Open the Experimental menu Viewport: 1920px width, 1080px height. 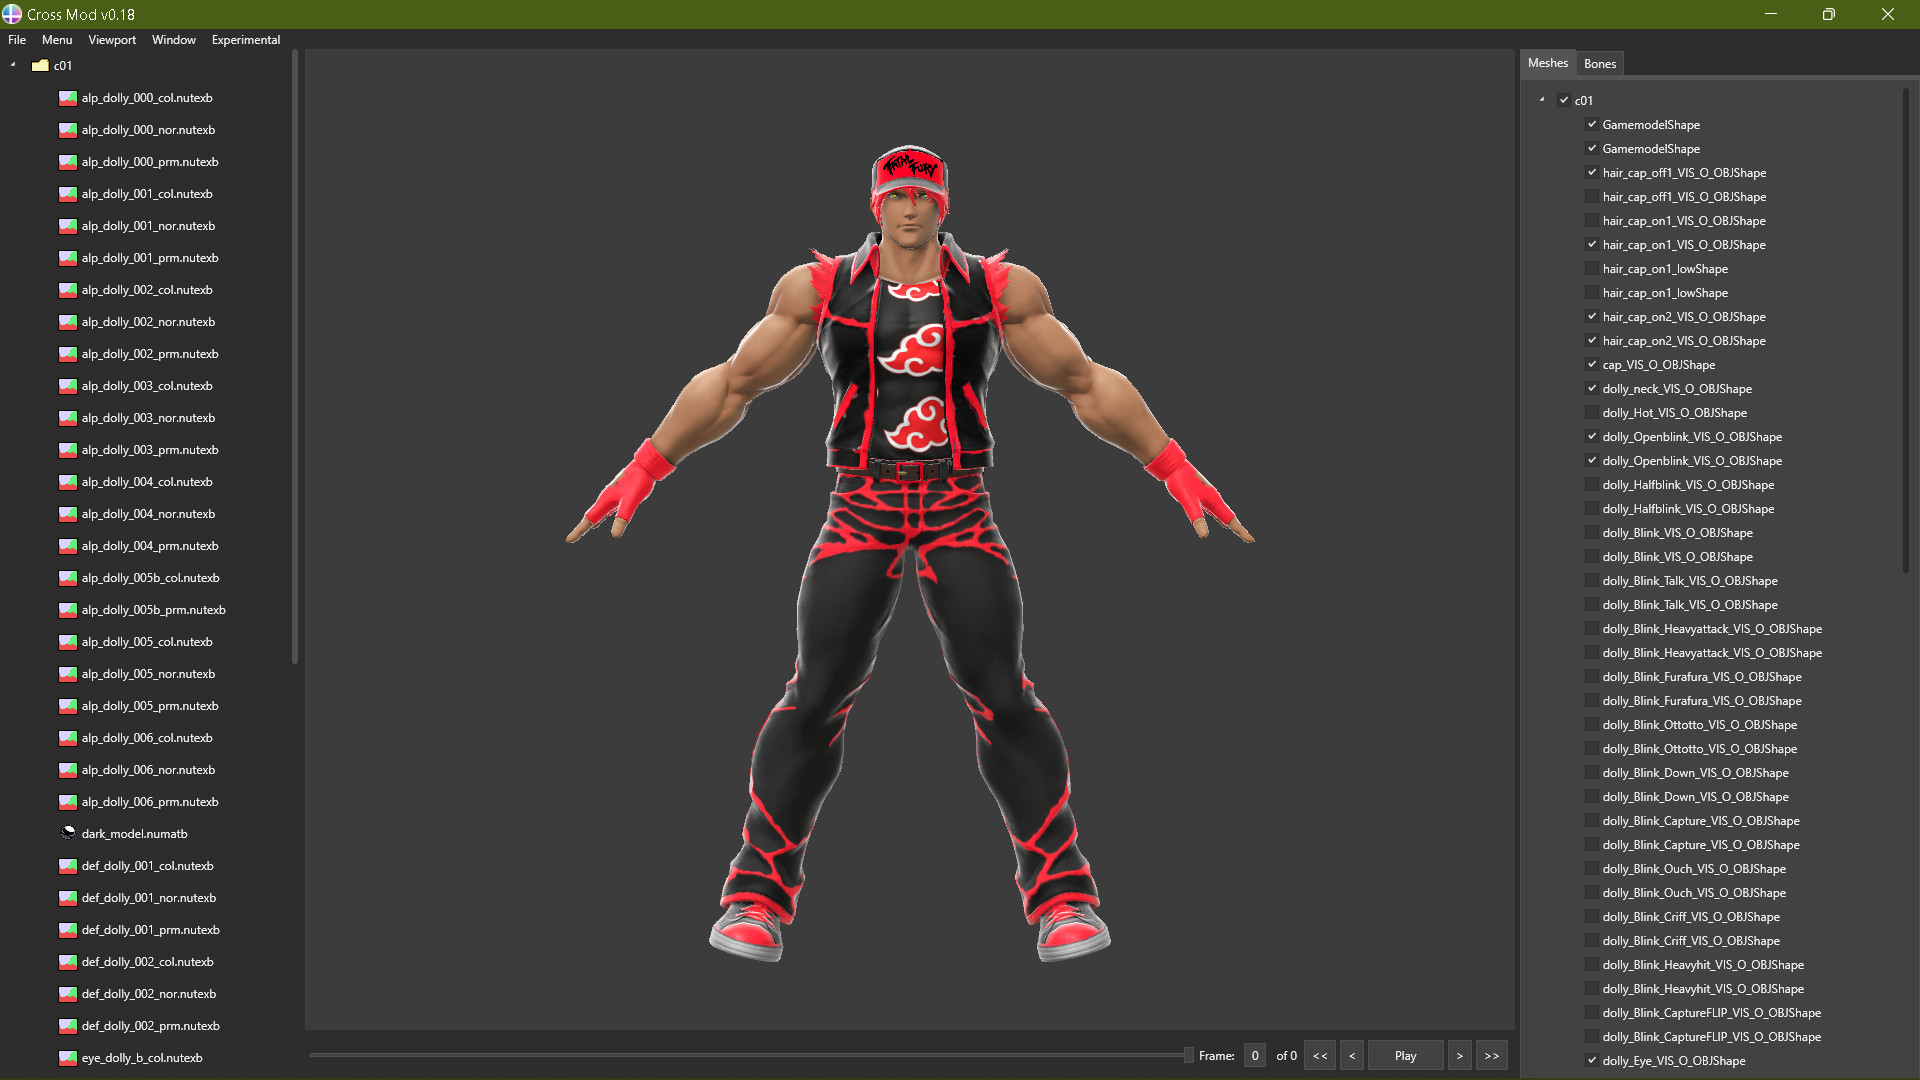[245, 40]
